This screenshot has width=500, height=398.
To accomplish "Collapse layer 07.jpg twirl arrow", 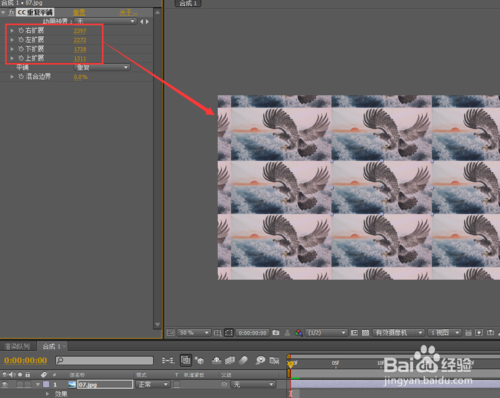I will (38, 385).
